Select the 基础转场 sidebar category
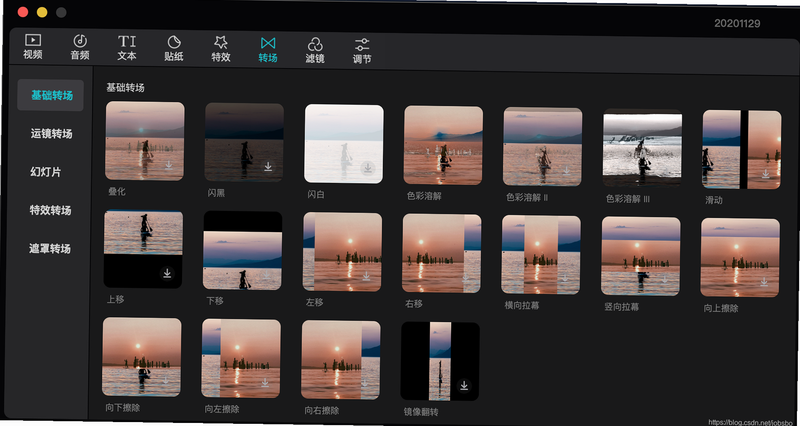Viewport: 800px width, 426px height. pyautogui.click(x=51, y=95)
